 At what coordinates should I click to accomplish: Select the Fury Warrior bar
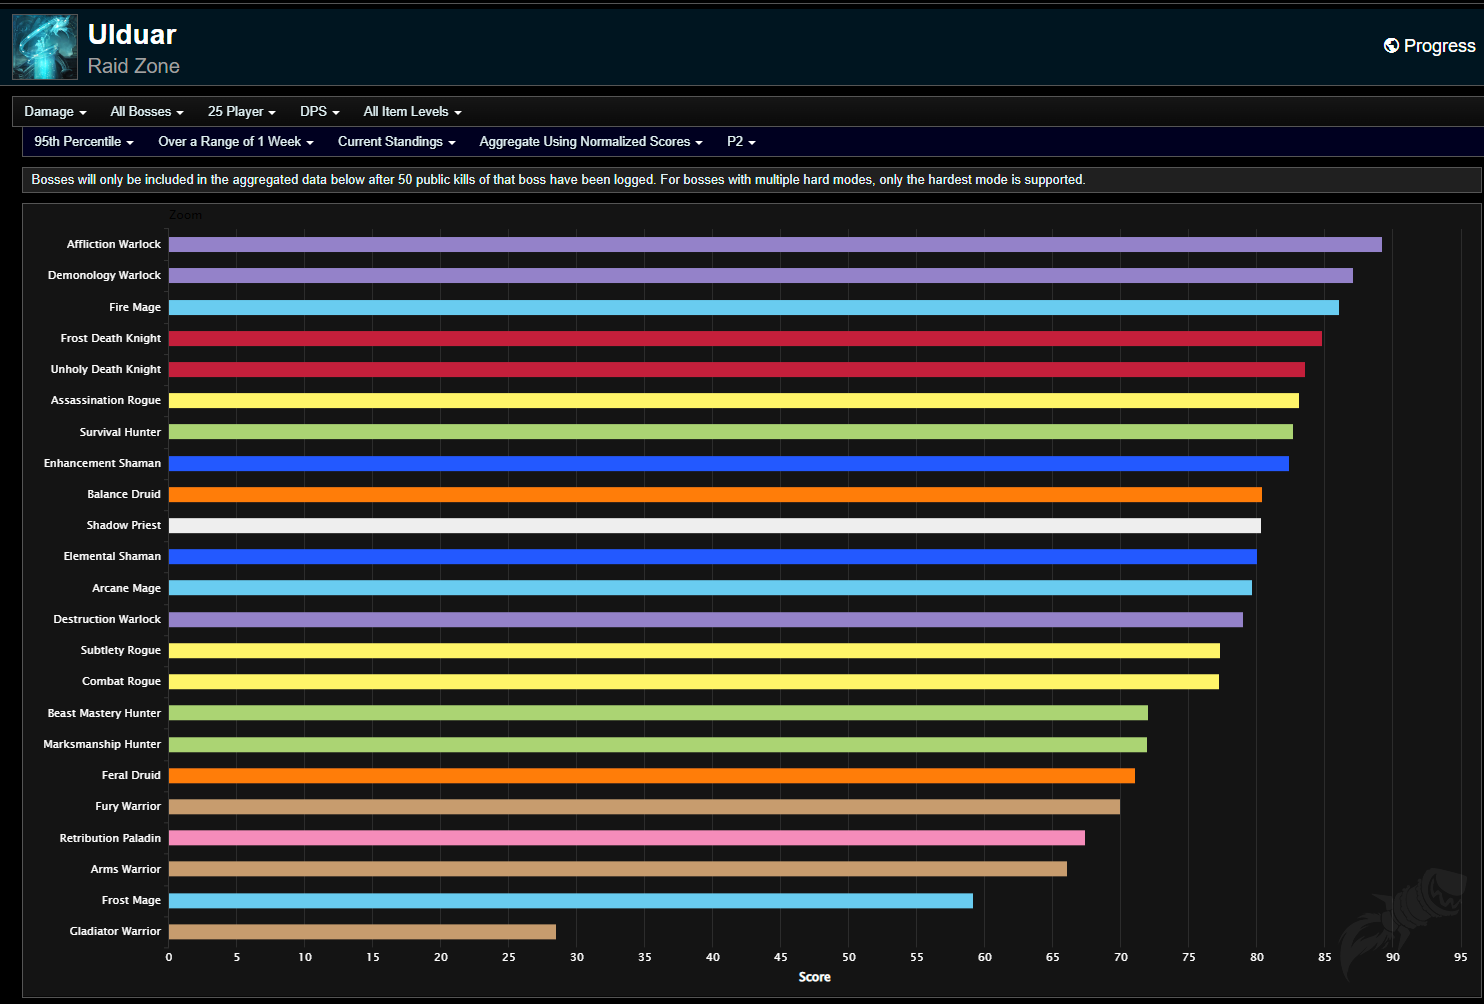tap(644, 807)
